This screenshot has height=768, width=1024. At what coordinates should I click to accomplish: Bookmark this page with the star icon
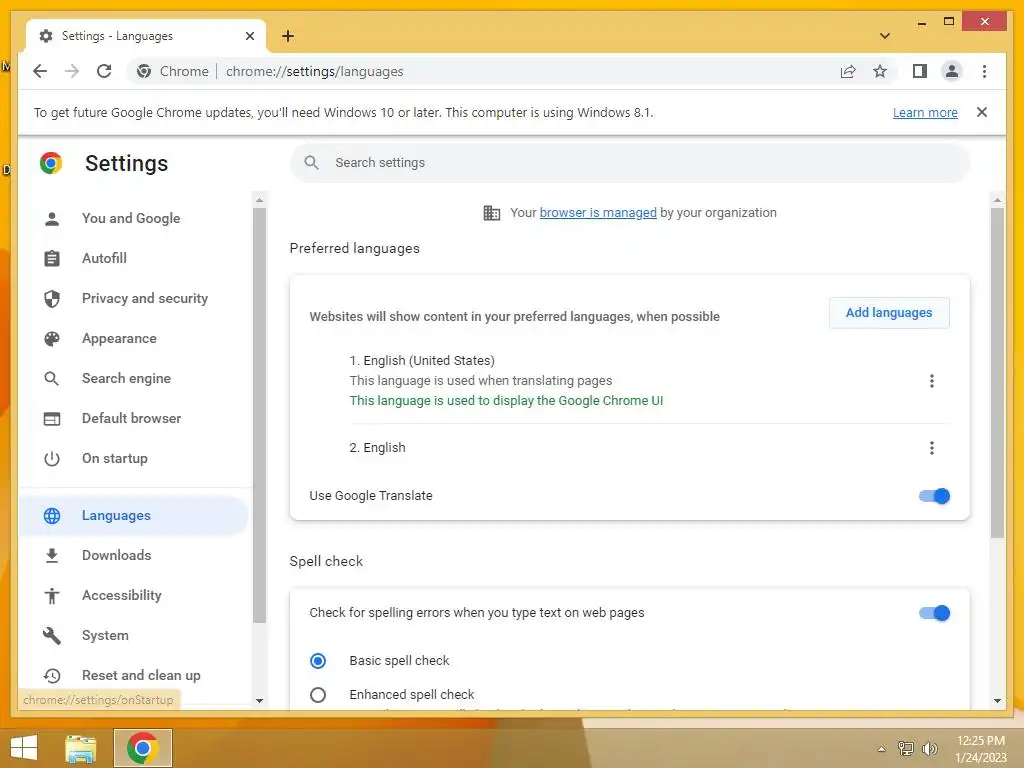pyautogui.click(x=880, y=71)
